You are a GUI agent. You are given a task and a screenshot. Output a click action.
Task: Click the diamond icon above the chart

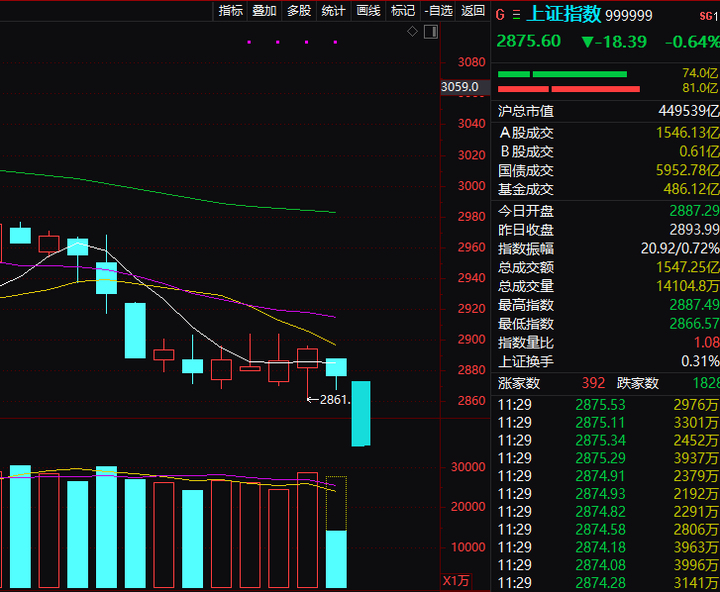pos(412,31)
